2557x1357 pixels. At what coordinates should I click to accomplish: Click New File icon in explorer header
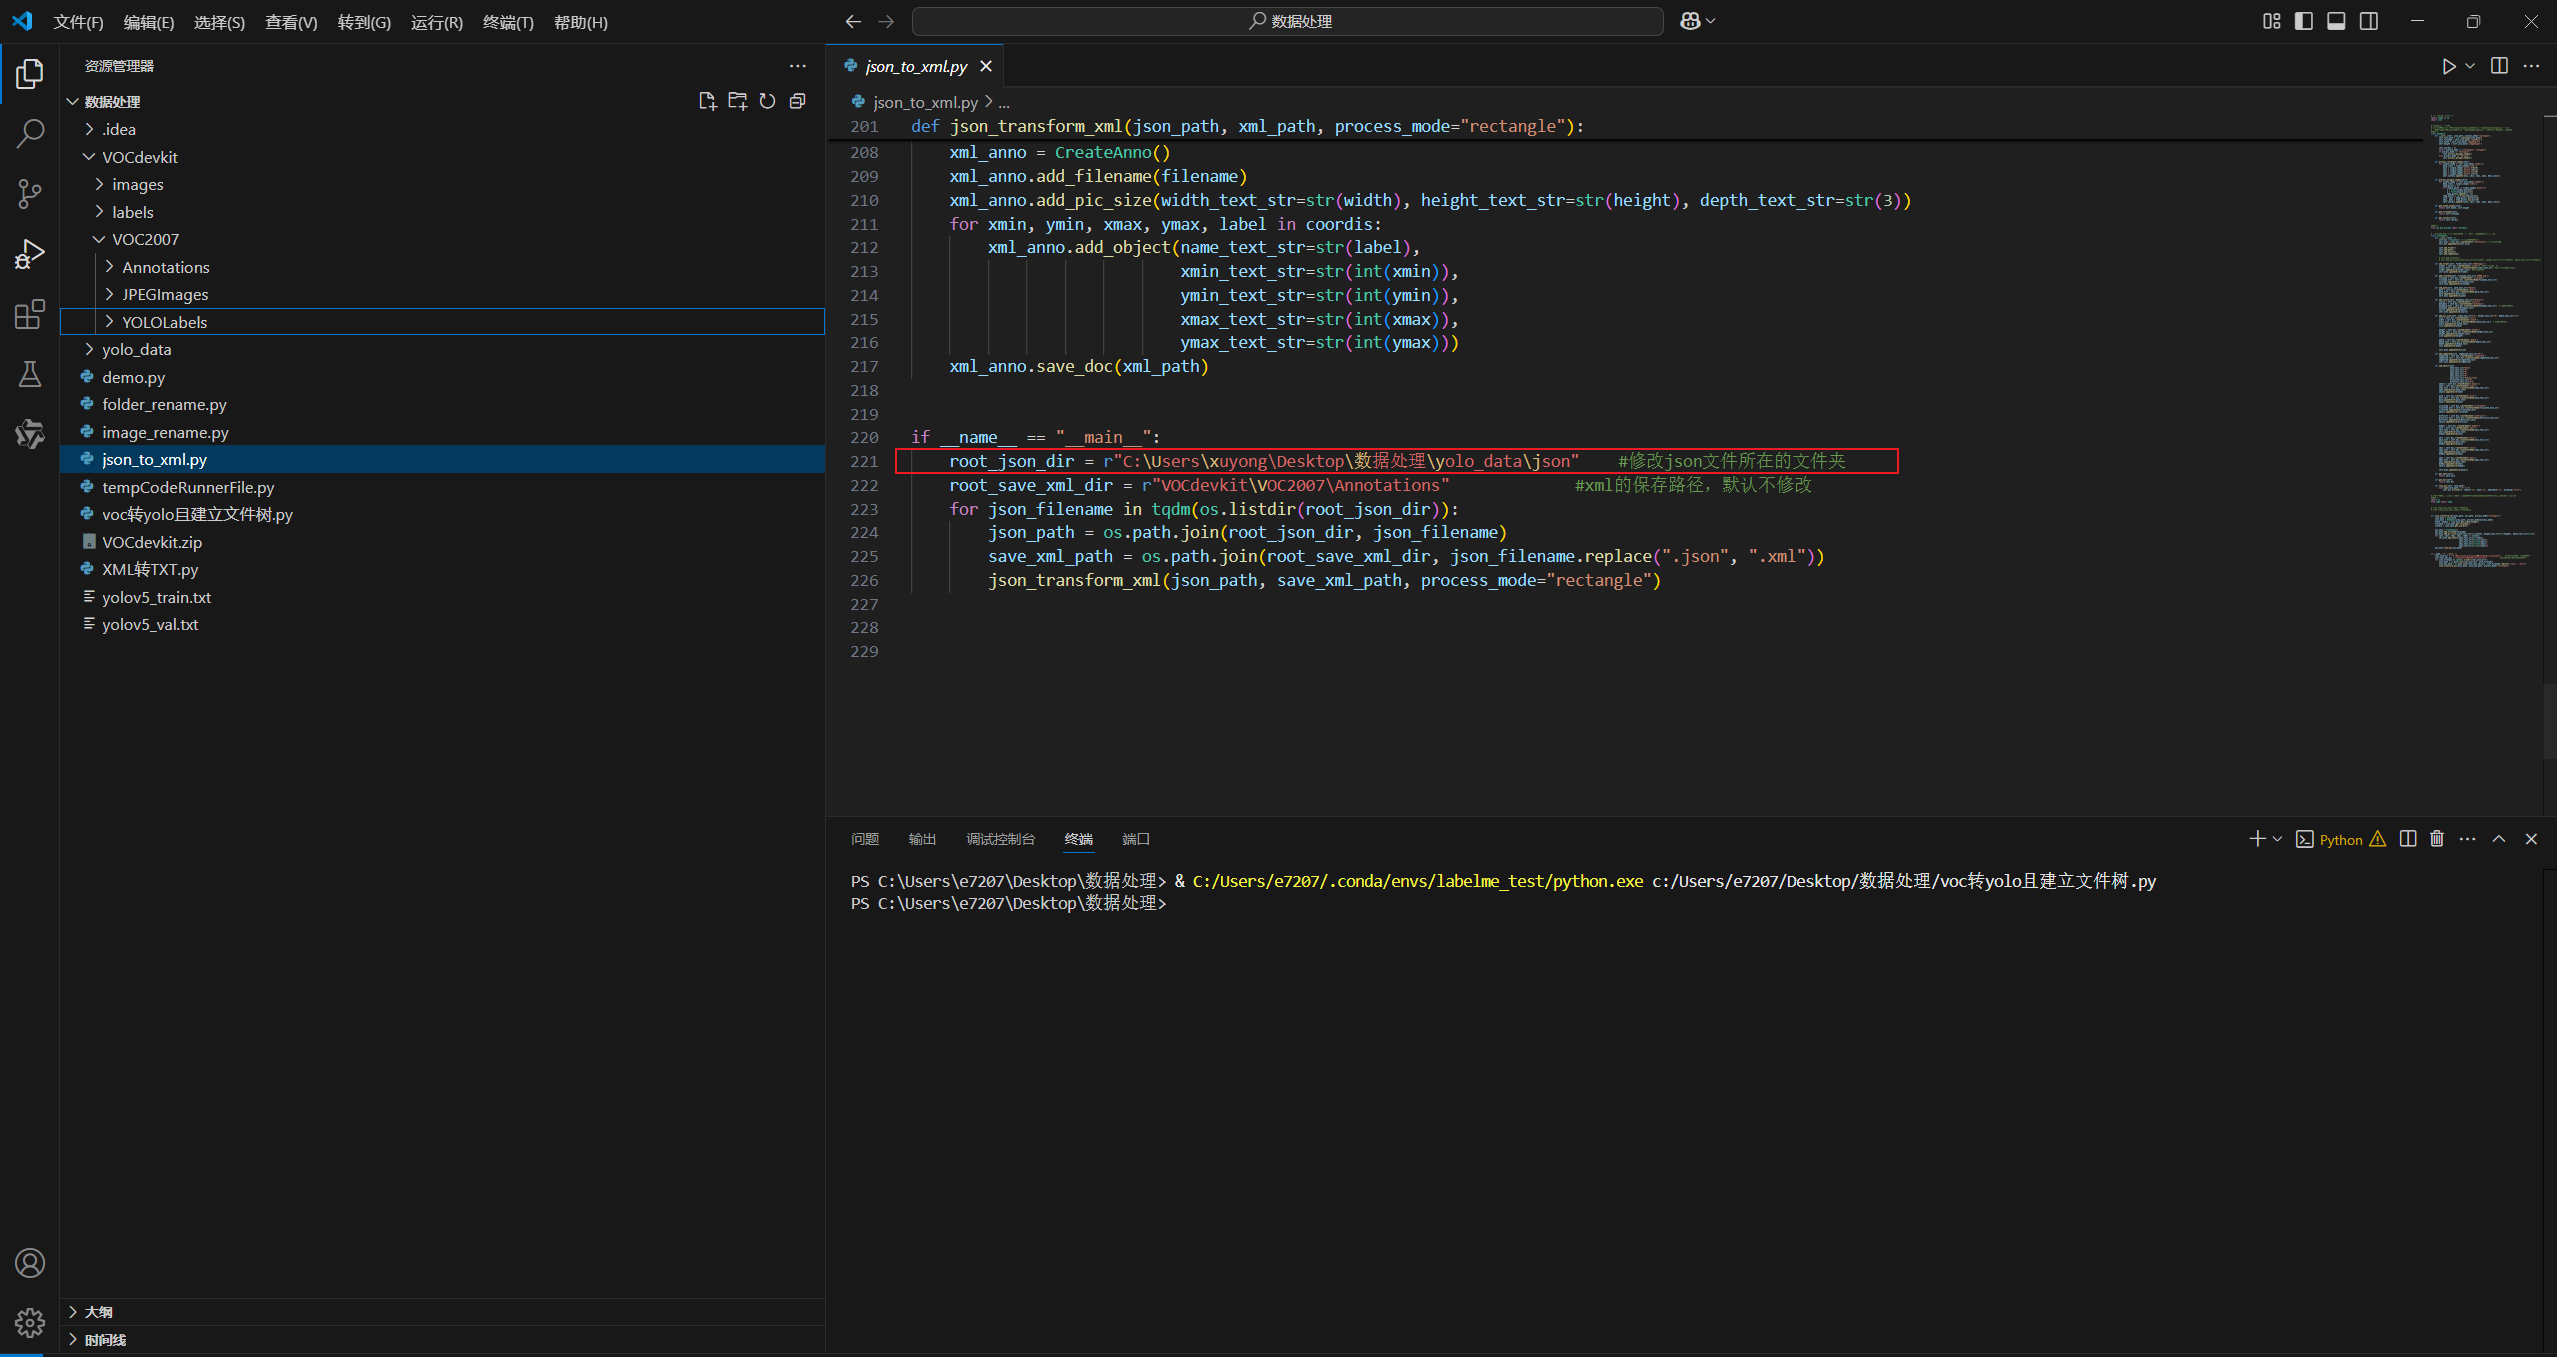(x=707, y=101)
